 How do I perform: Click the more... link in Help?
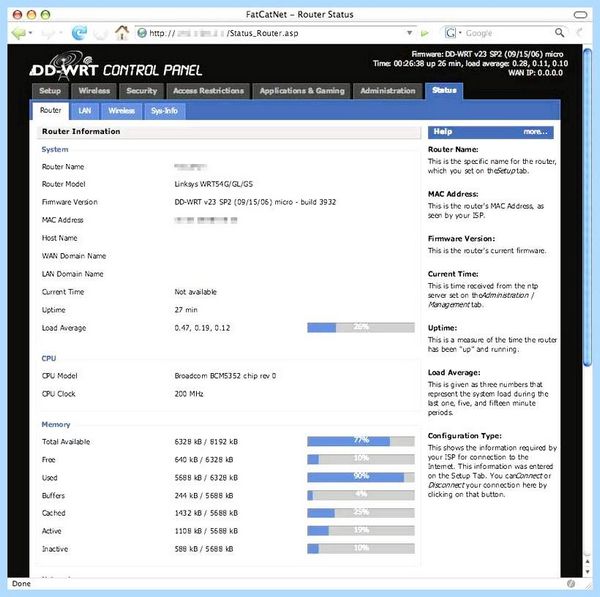click(x=535, y=132)
